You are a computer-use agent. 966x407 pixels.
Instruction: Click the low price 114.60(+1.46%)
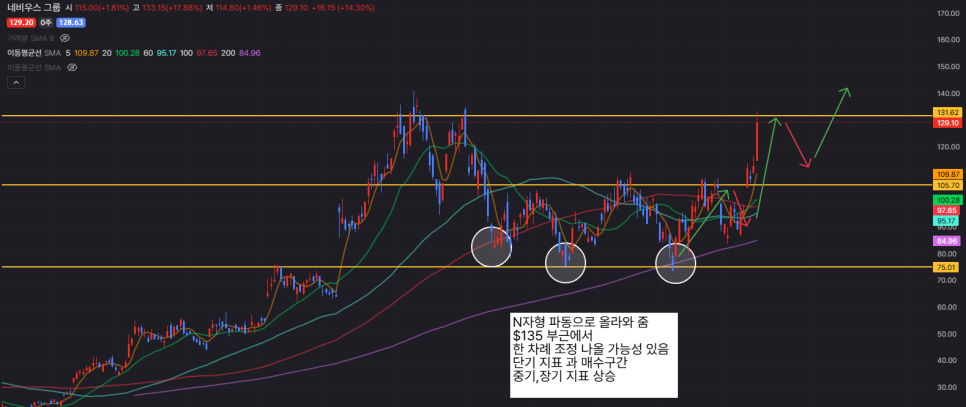pos(242,8)
